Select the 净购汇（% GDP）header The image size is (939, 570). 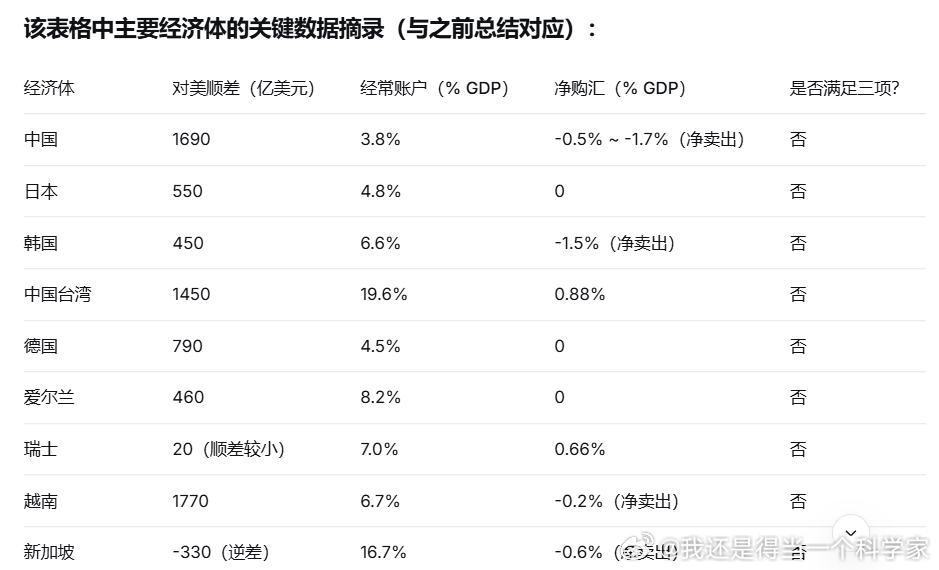pos(620,88)
